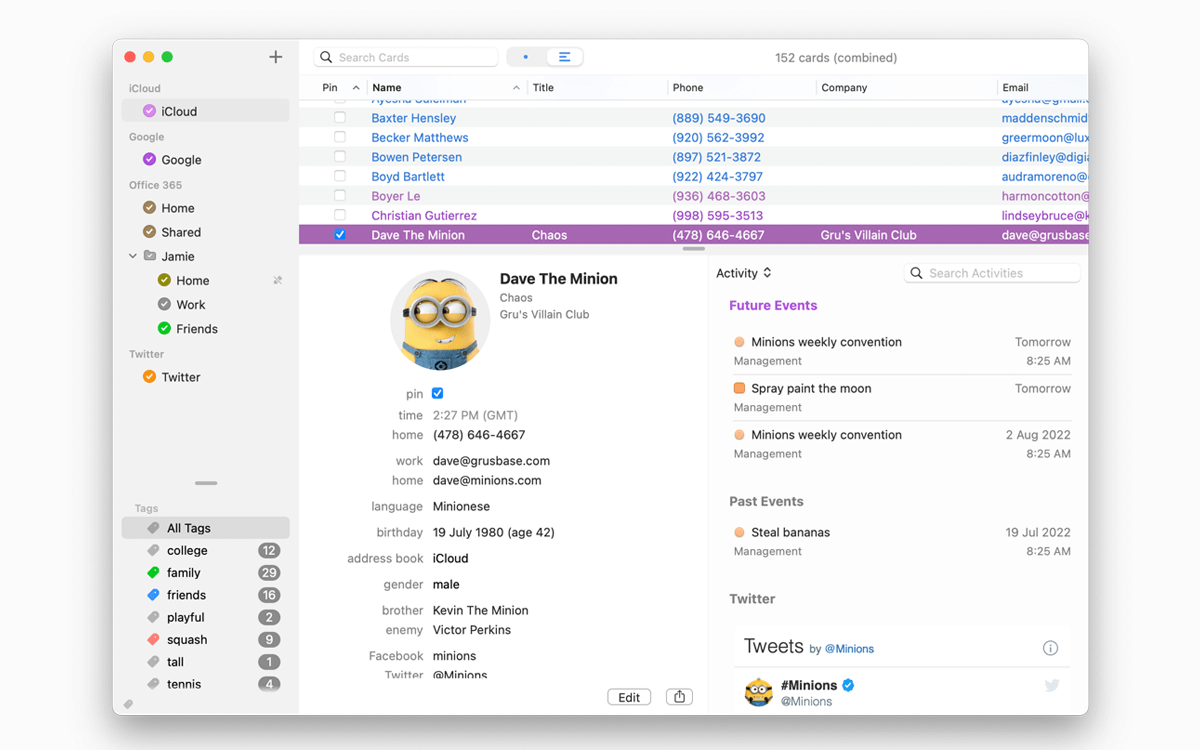
Task: Click into the Search Activities field
Action: click(x=992, y=273)
